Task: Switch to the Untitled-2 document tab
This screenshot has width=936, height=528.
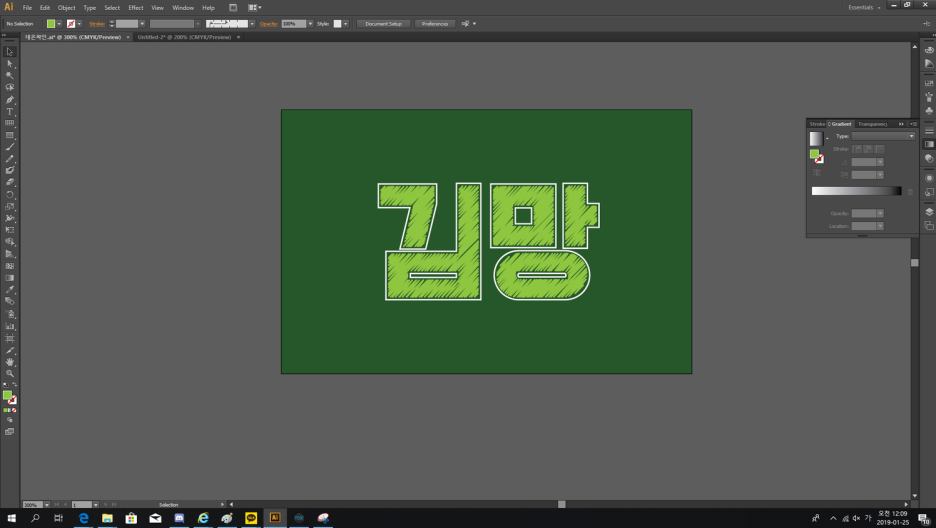Action: click(x=184, y=37)
